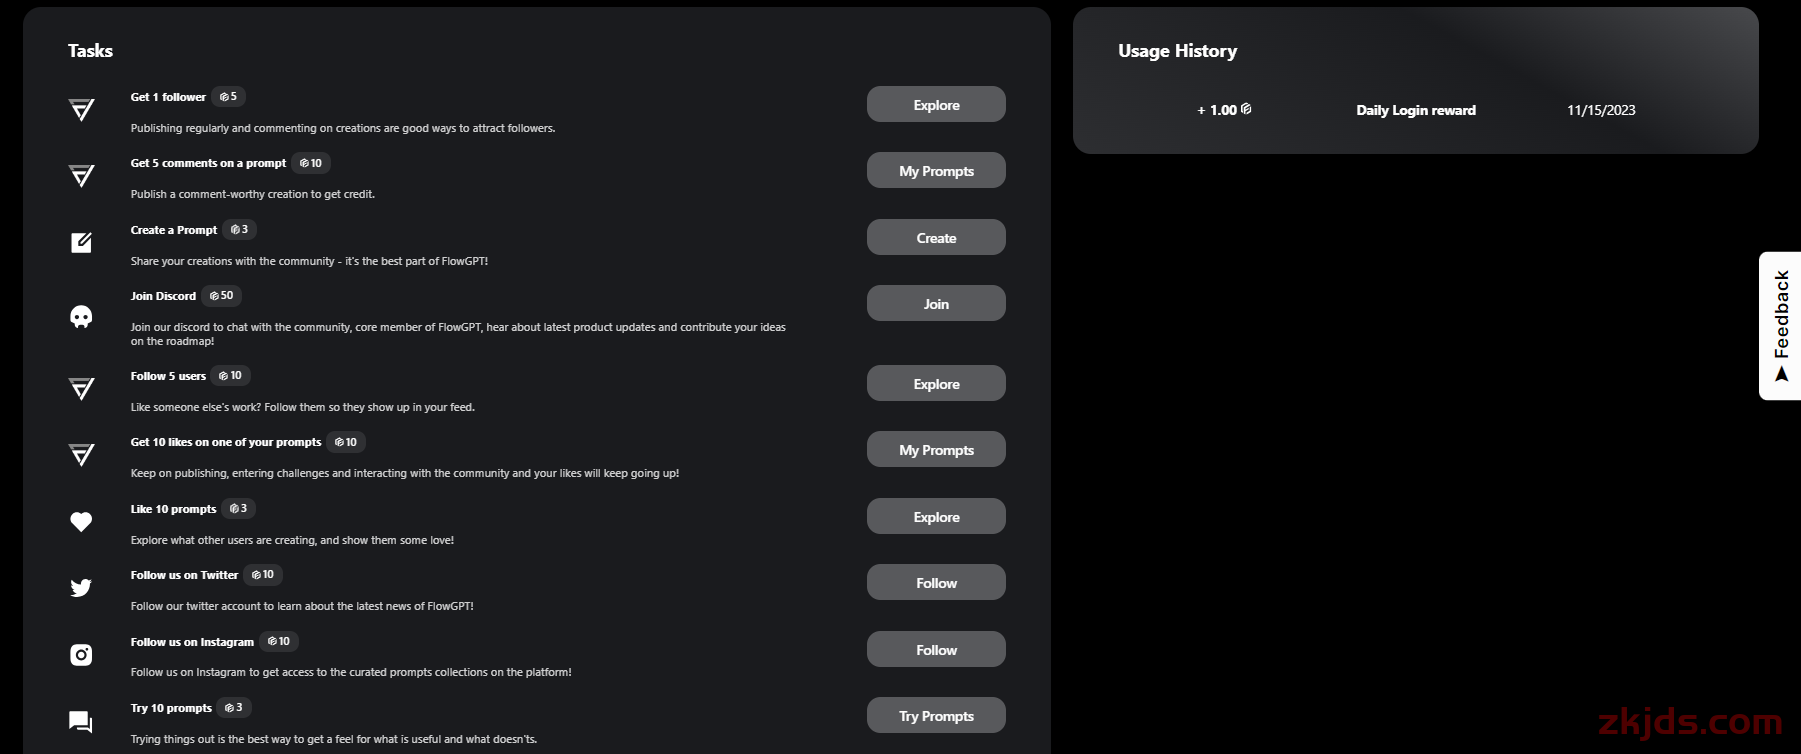Click the coin icon in Usage History reward
This screenshot has height=754, width=1801.
(x=1246, y=109)
